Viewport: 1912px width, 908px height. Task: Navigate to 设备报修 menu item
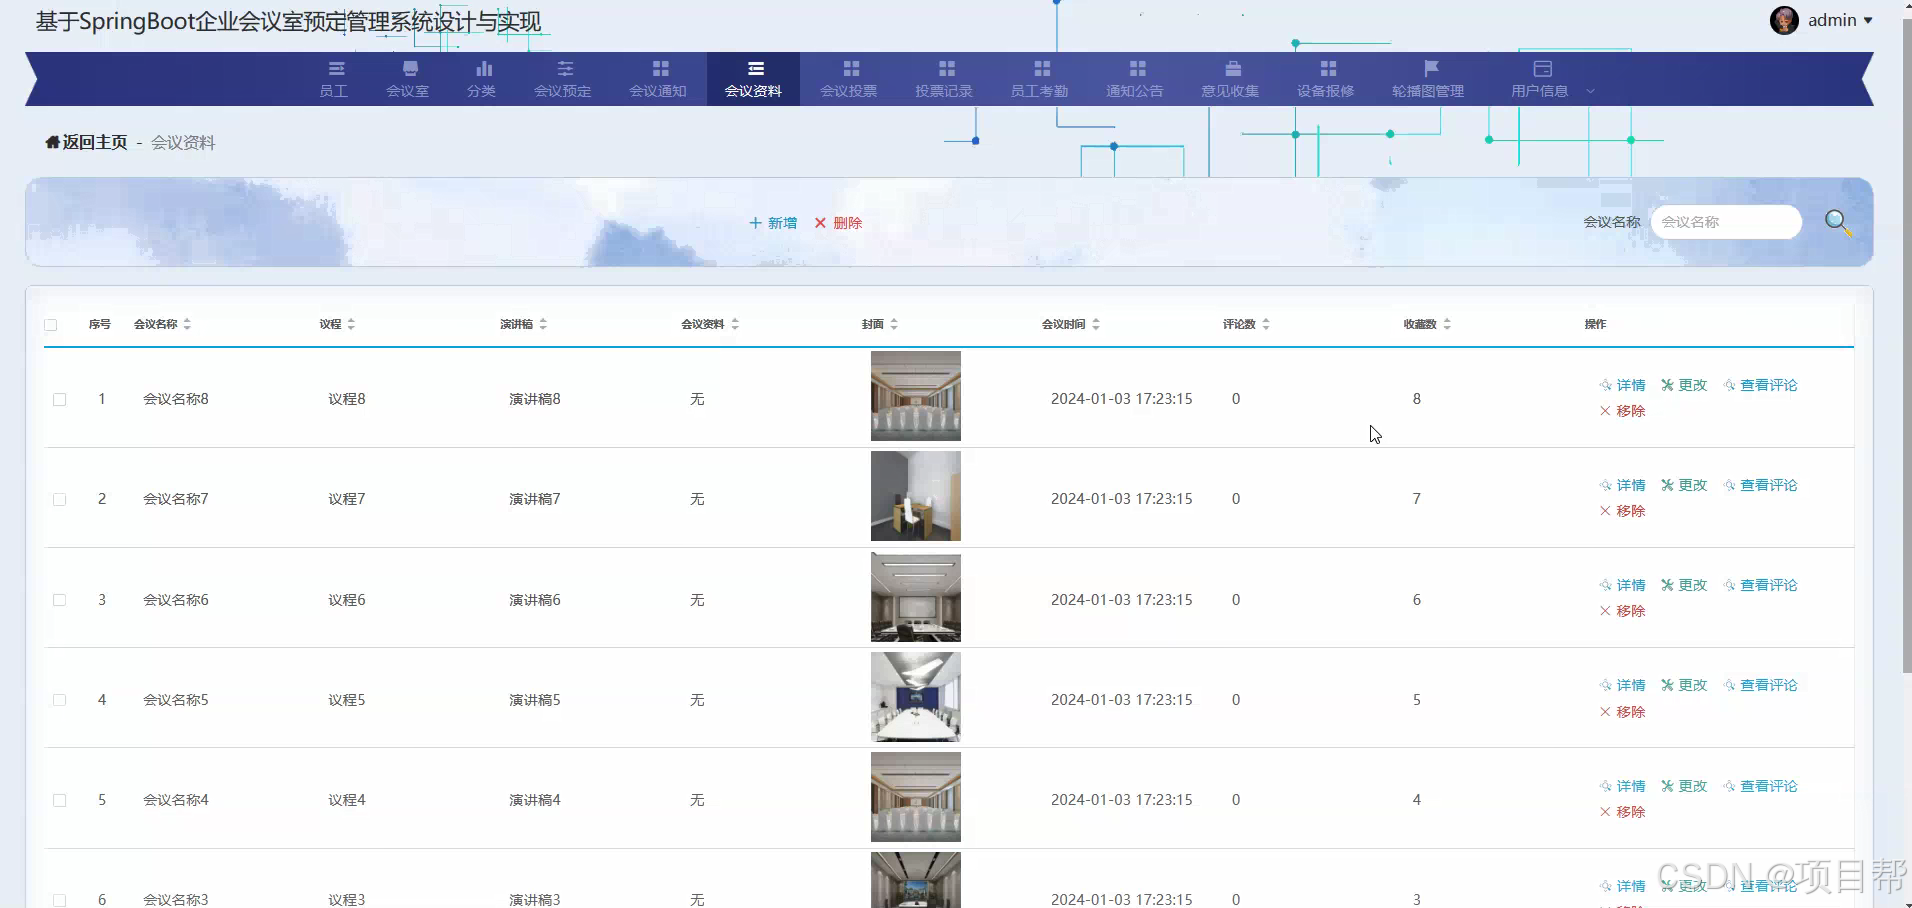point(1326,79)
